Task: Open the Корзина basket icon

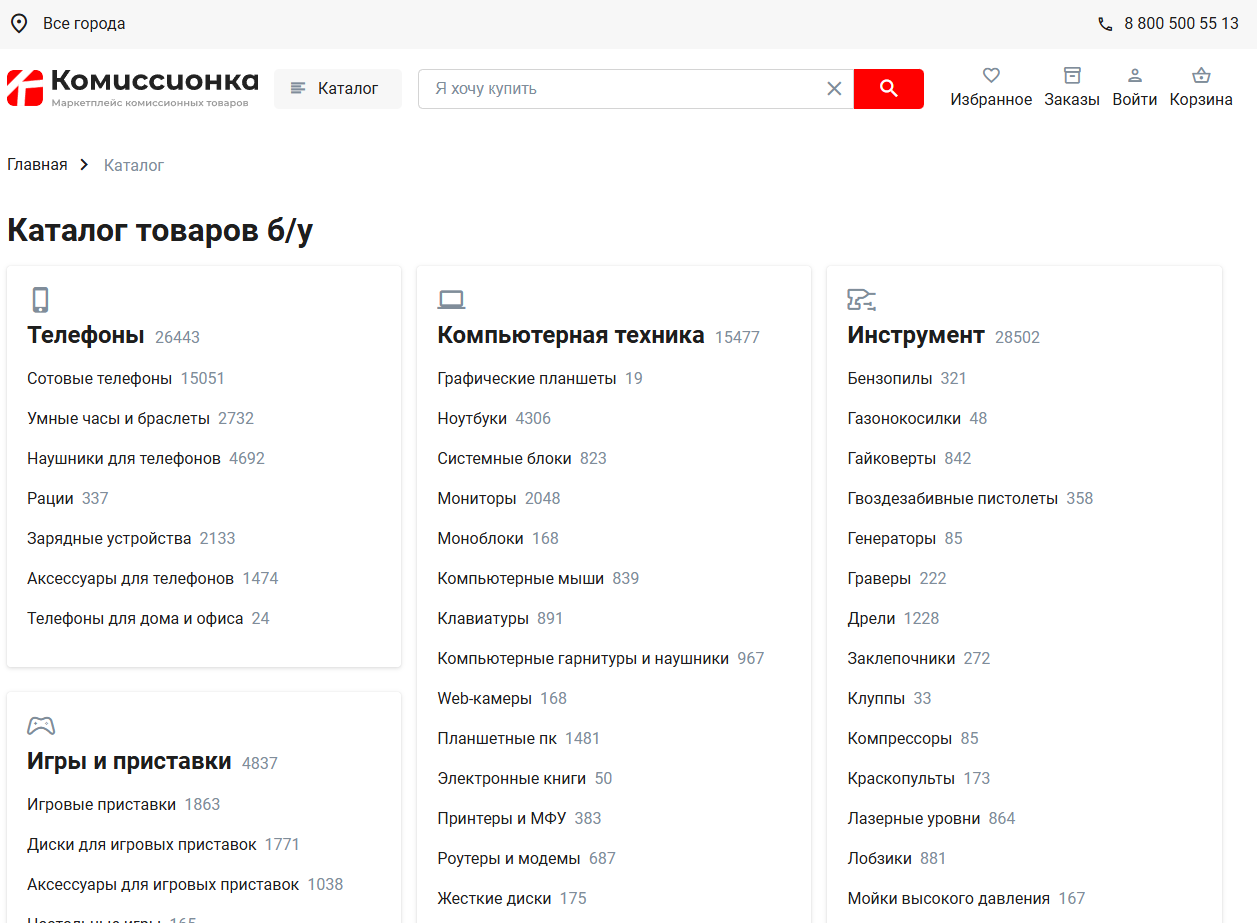Action: point(1201,75)
